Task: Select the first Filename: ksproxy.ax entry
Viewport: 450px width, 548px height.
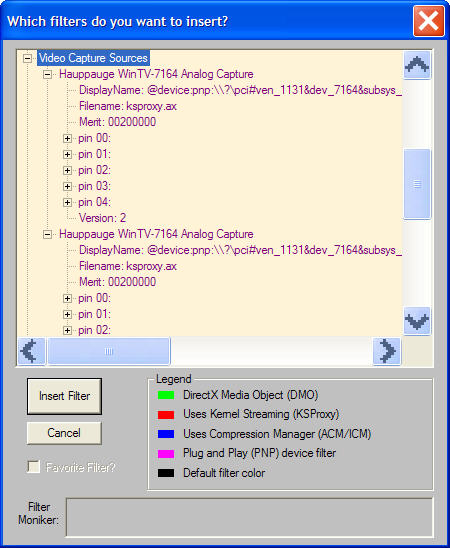Action: 128,106
